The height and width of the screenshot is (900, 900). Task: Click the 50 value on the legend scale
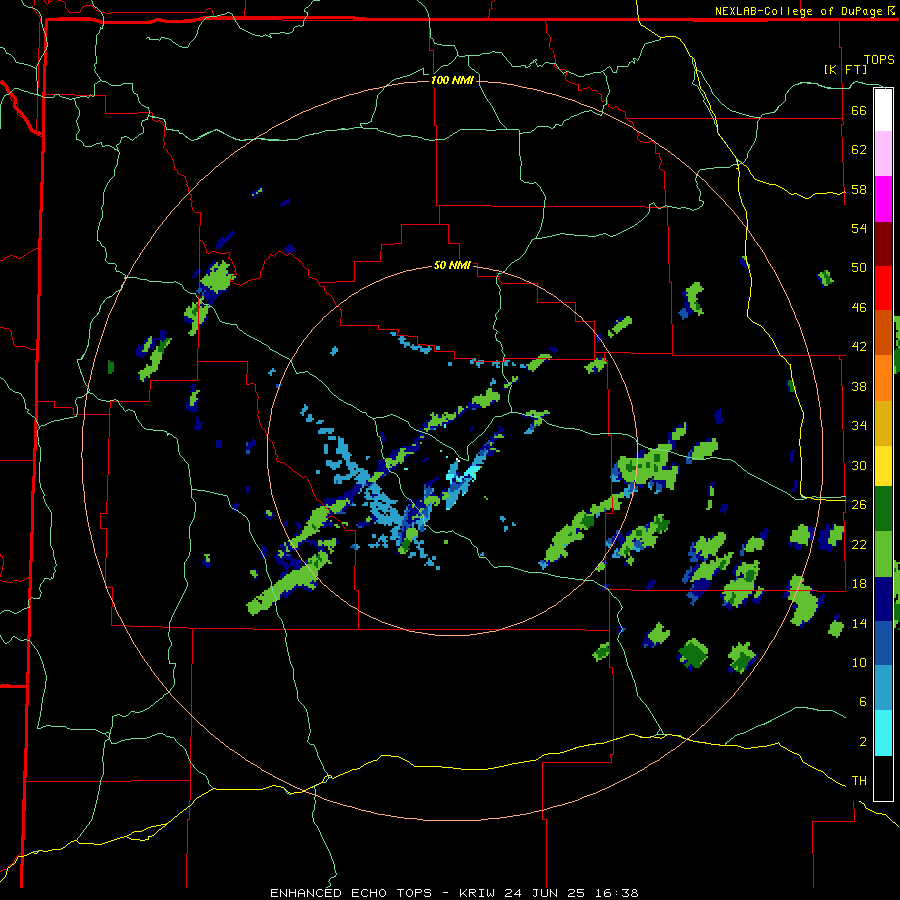(859, 267)
